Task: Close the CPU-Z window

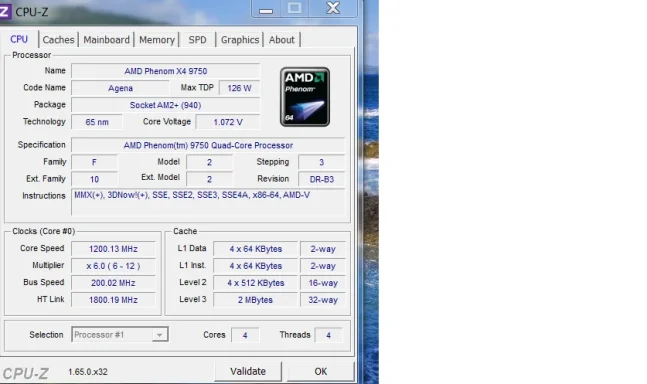Action: point(333,8)
